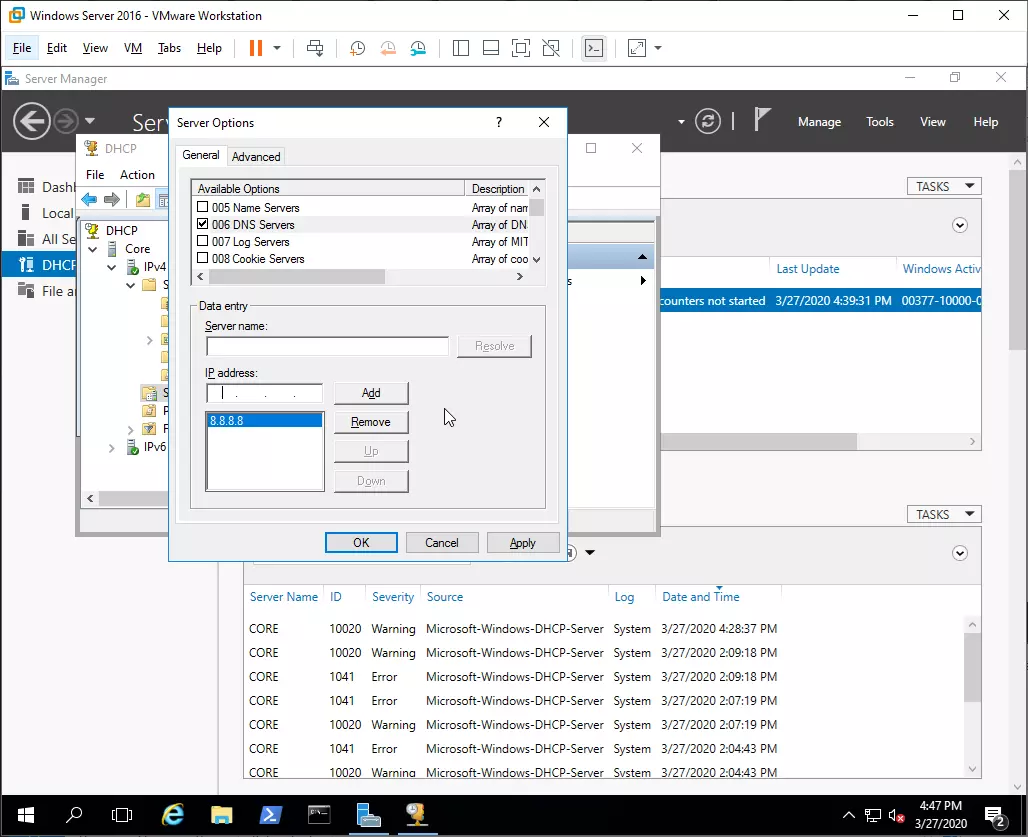Open Server Manager notifications flag
1028x837 pixels.
(x=762, y=120)
